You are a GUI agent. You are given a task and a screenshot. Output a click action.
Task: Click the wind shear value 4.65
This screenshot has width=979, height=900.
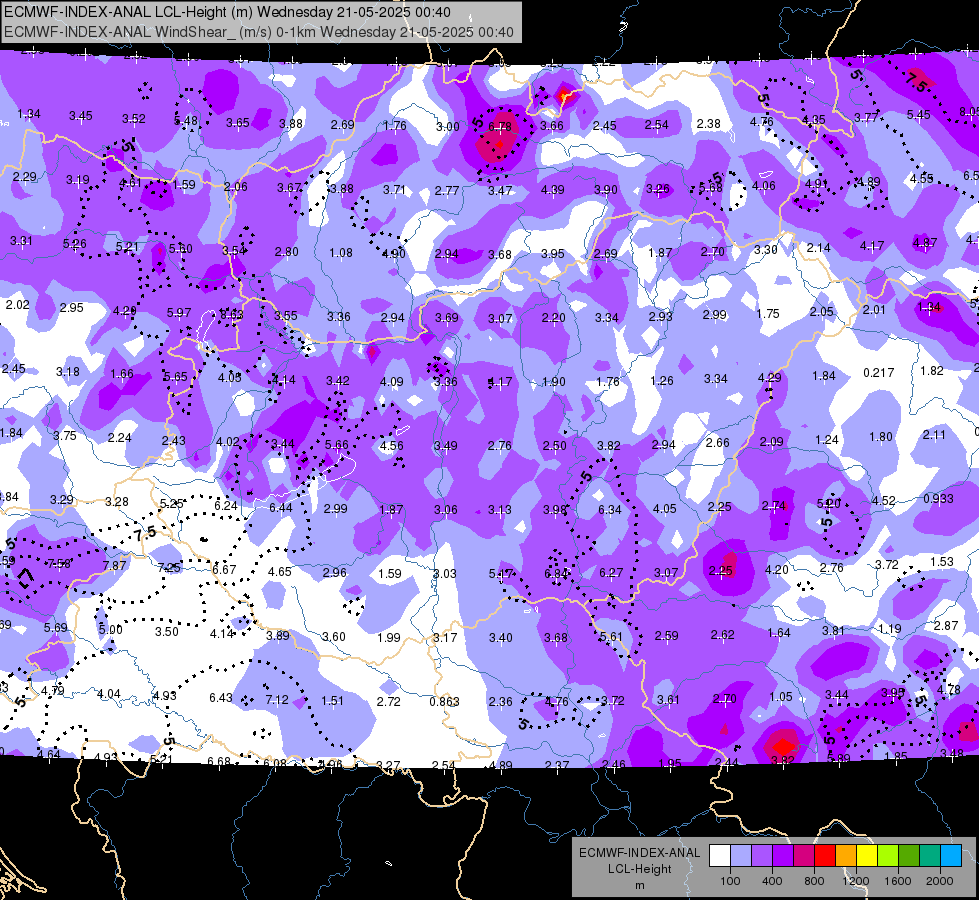[x=280, y=571]
